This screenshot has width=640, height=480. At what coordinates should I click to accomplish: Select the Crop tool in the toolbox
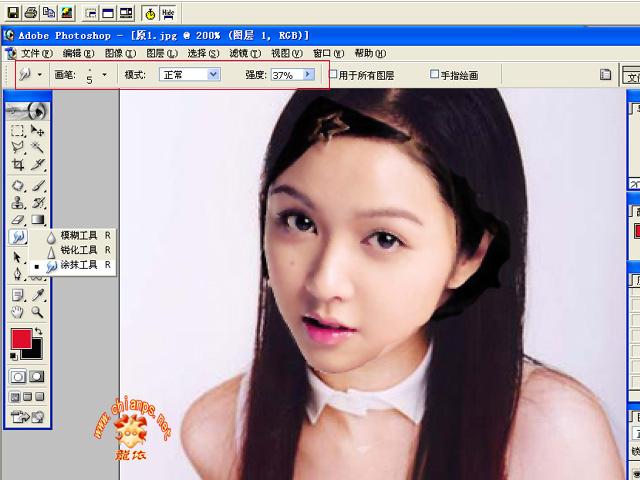(18, 165)
